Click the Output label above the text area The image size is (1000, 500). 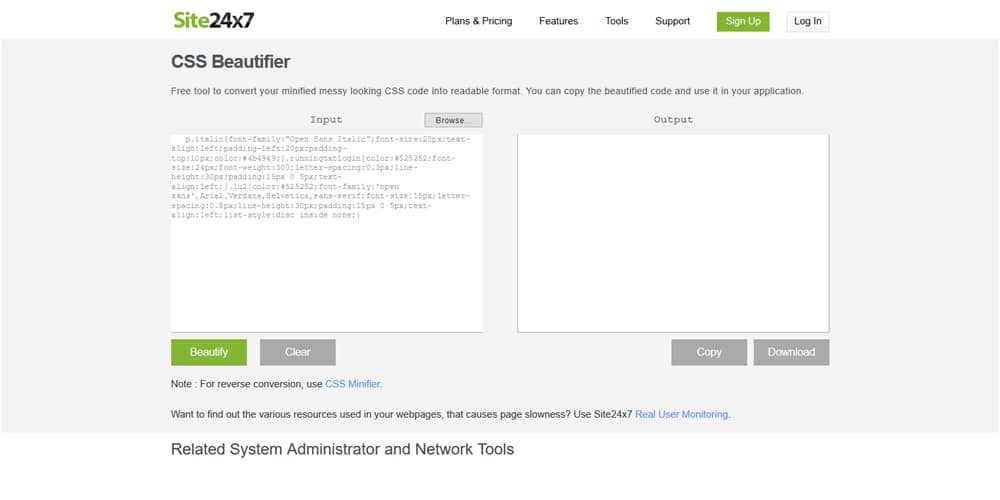tap(673, 120)
